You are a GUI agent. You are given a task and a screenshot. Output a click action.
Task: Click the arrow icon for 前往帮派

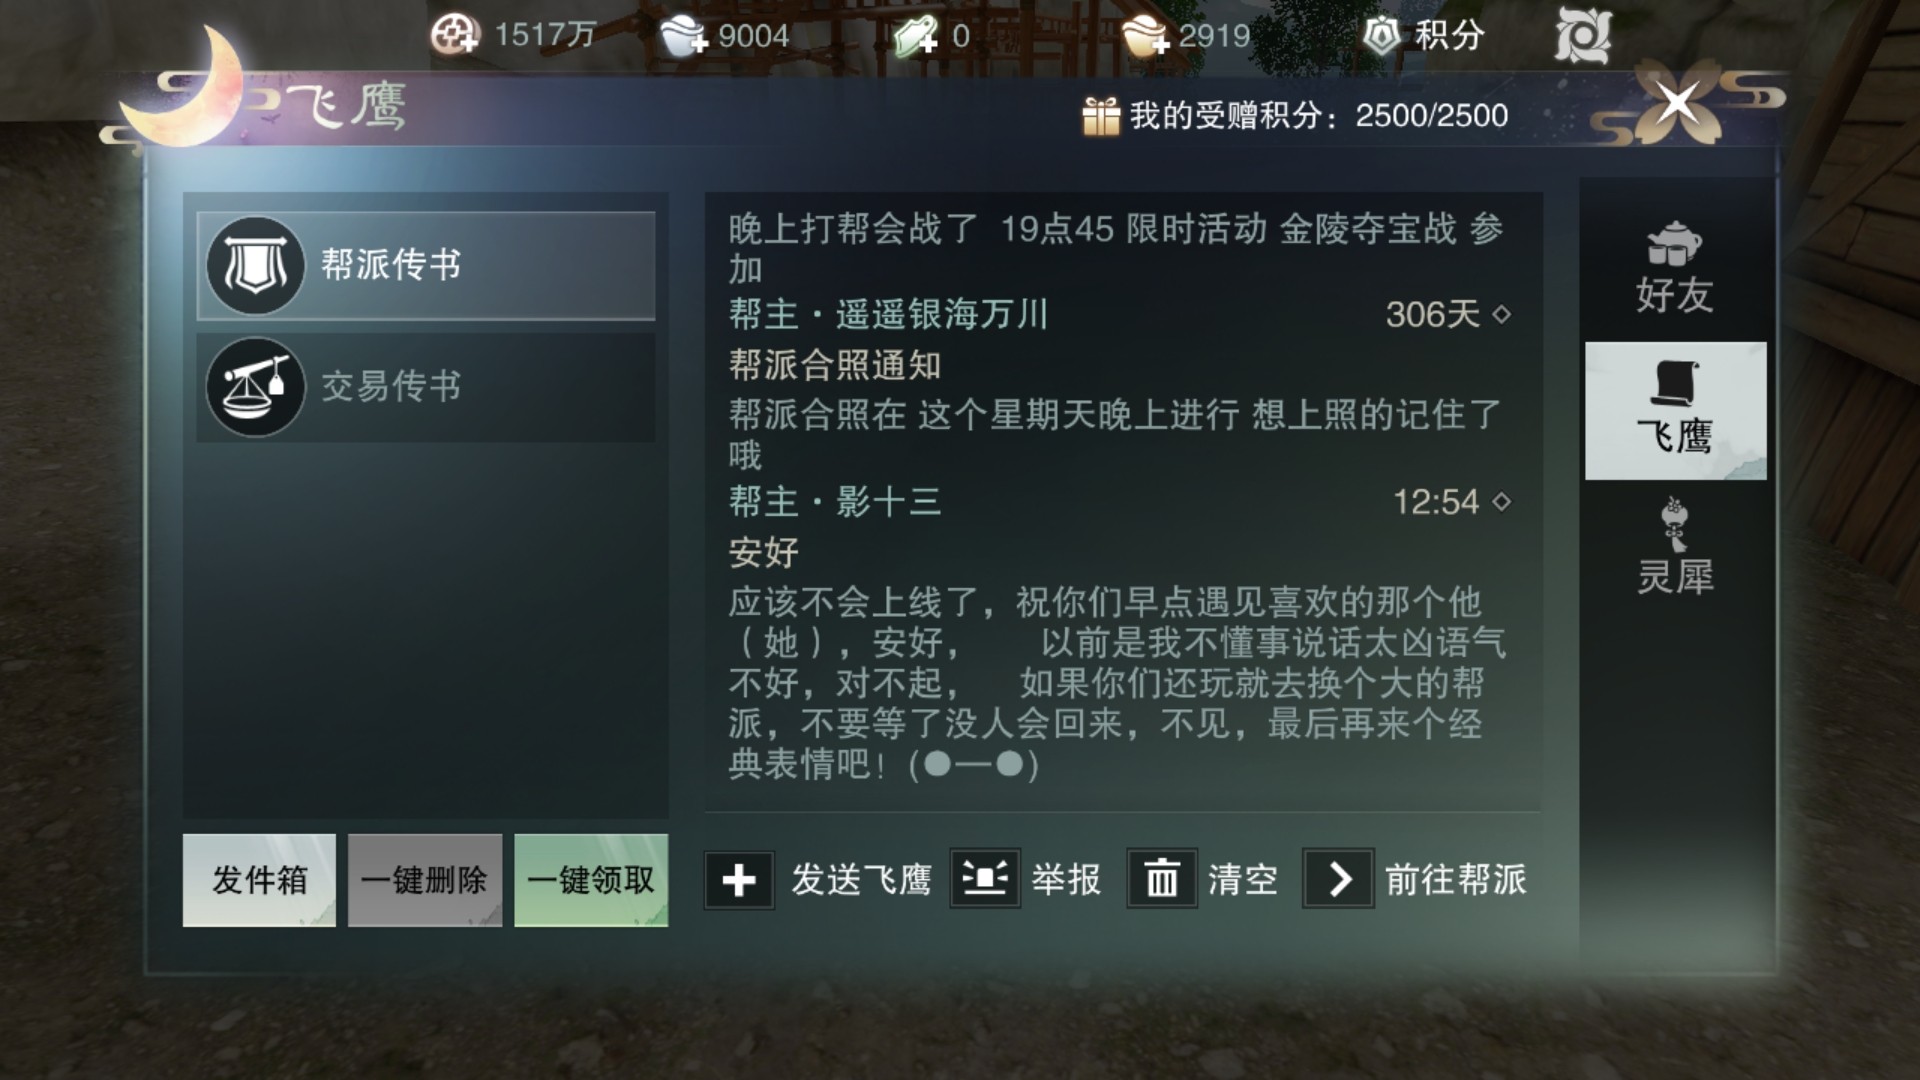pos(1338,879)
